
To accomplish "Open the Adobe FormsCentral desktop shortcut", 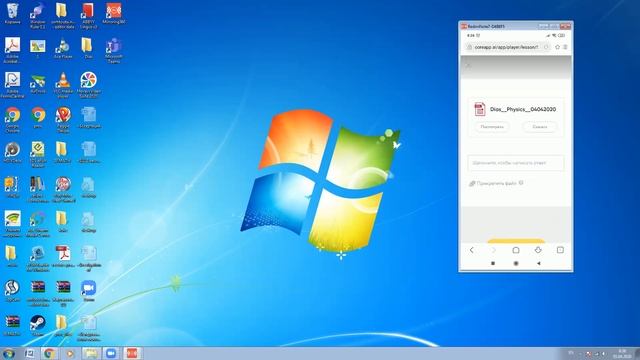I will click(x=12, y=84).
